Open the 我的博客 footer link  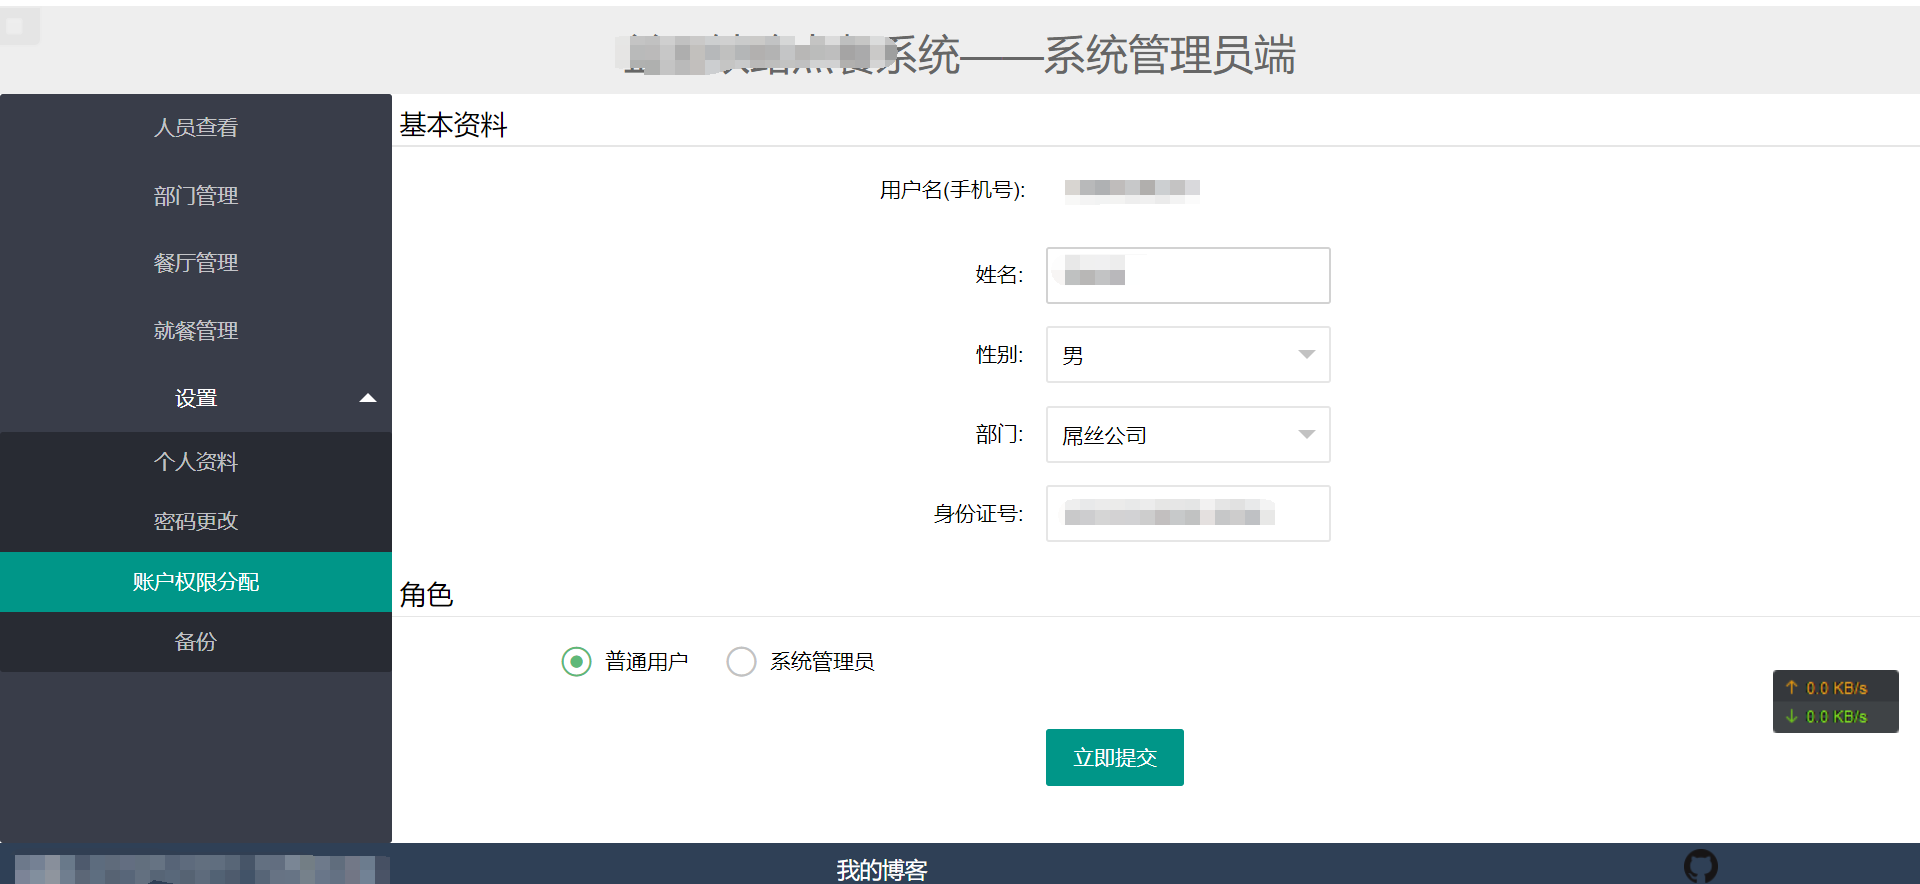(882, 870)
